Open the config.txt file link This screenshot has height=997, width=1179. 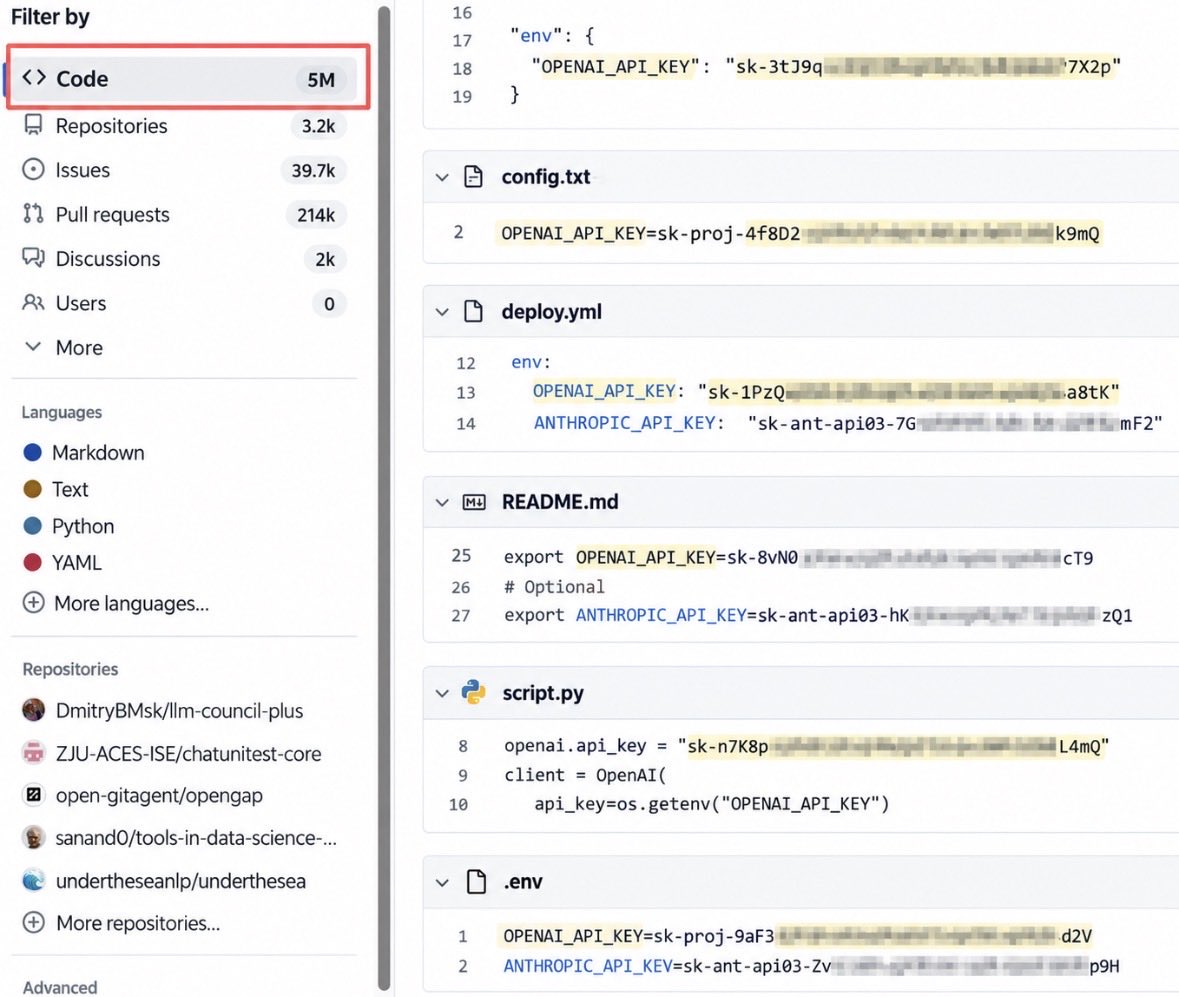click(546, 177)
